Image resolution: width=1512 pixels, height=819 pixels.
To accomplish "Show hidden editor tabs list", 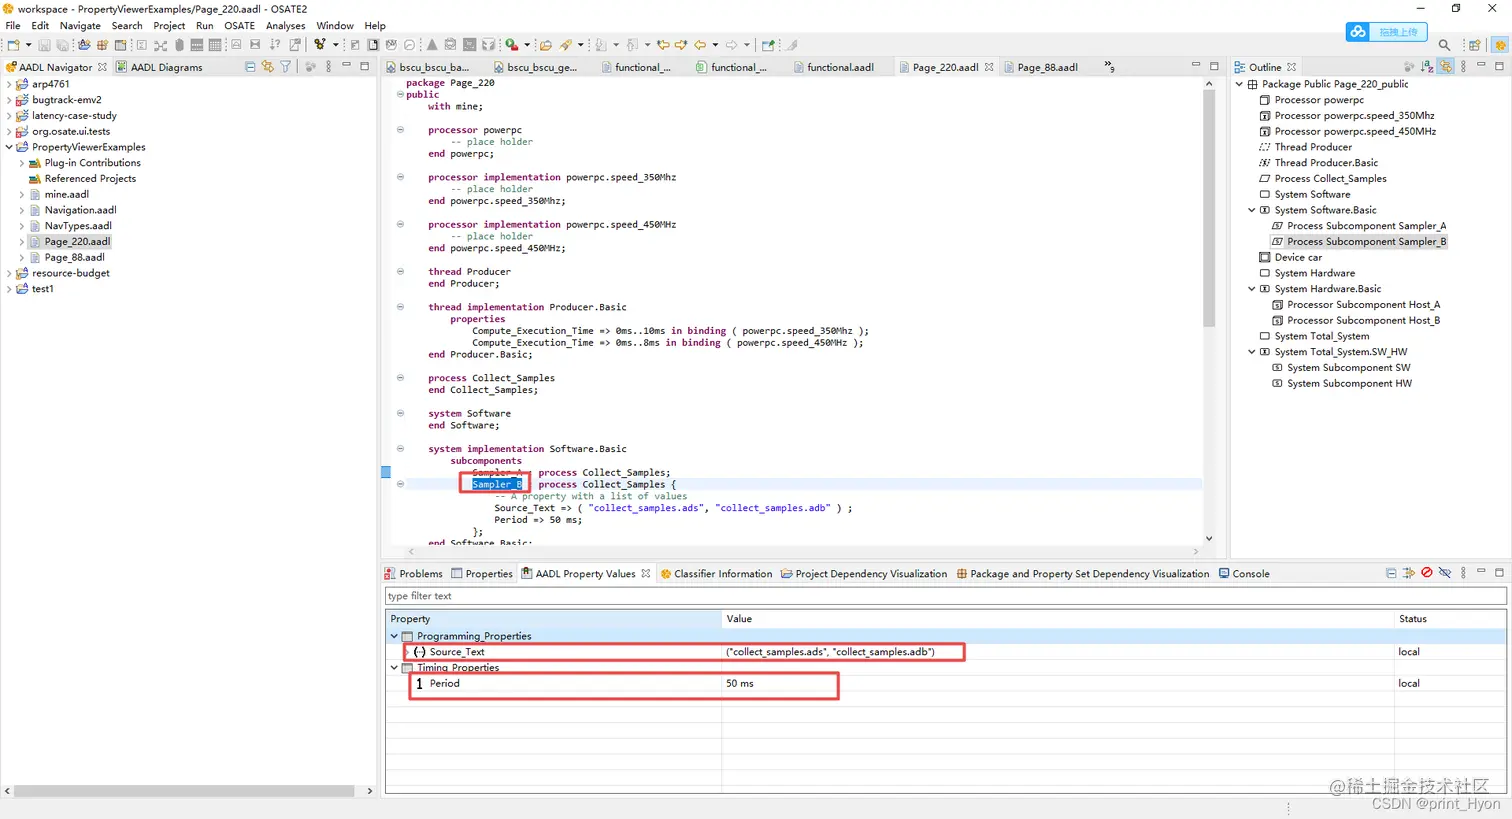I will coord(1109,67).
